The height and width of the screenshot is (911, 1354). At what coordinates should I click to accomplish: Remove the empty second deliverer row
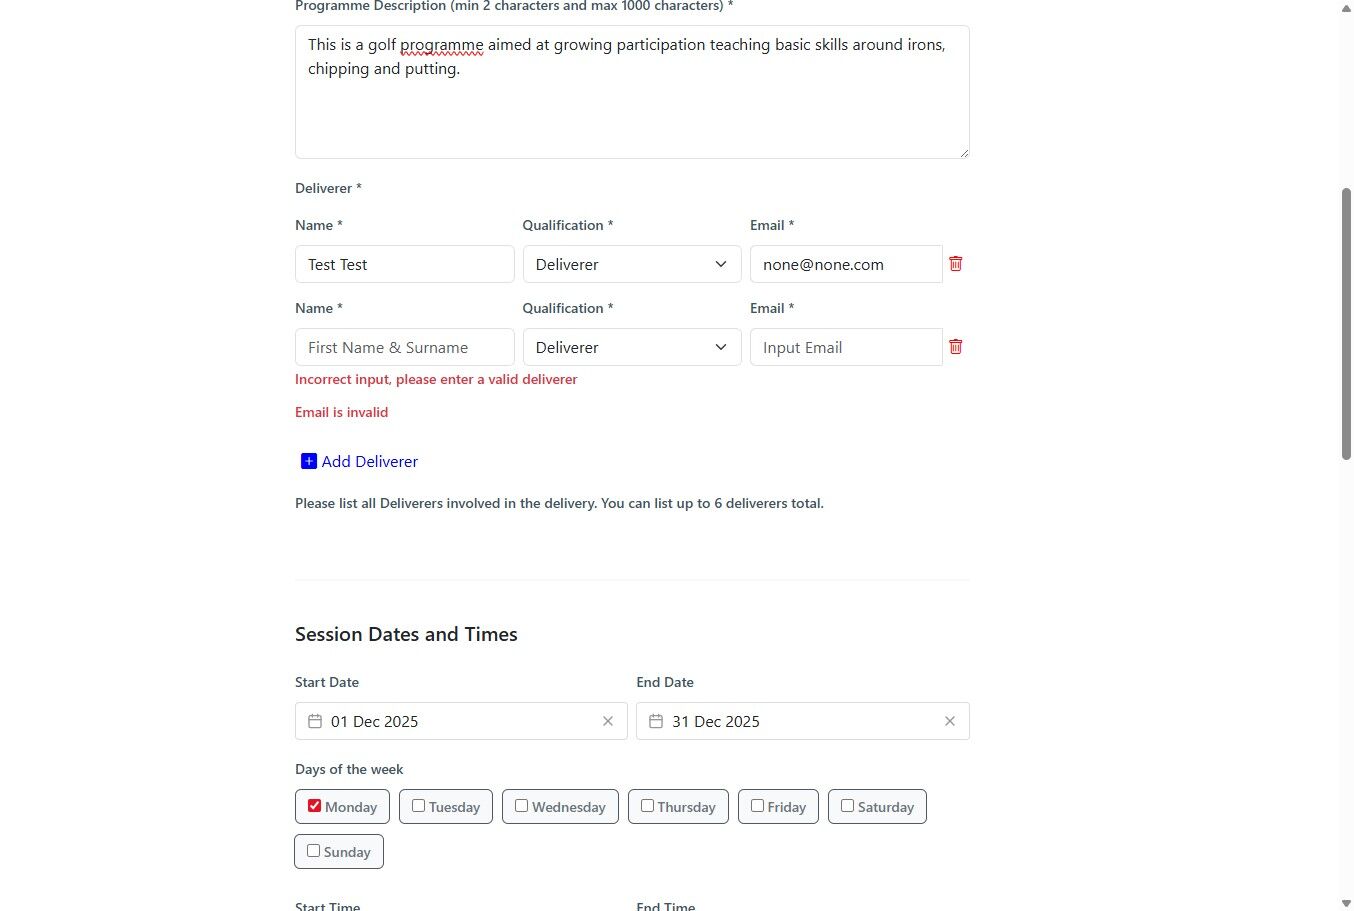point(955,347)
